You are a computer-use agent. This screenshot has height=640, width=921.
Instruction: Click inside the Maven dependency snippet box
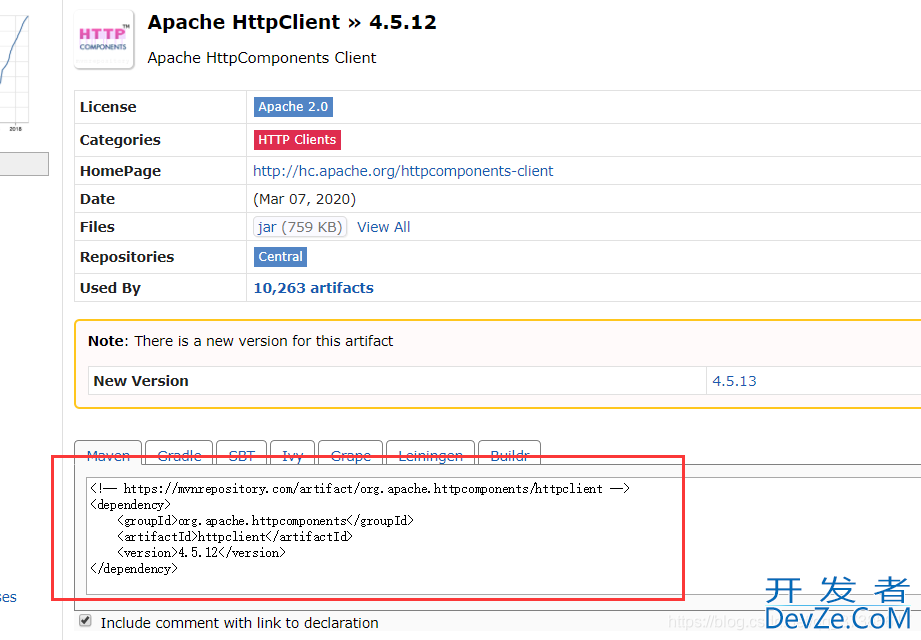click(x=503, y=535)
